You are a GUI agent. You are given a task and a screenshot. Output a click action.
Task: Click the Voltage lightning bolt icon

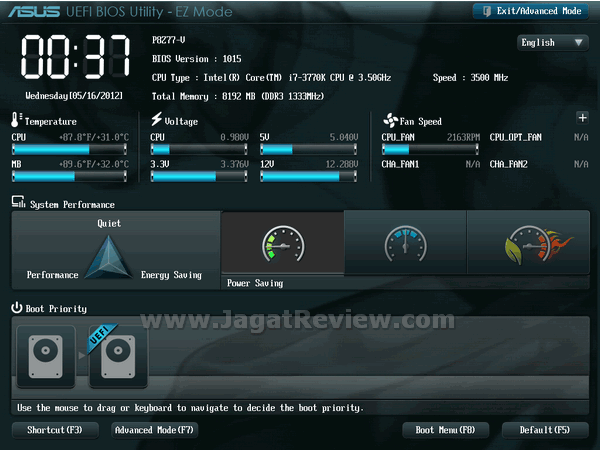click(x=156, y=119)
